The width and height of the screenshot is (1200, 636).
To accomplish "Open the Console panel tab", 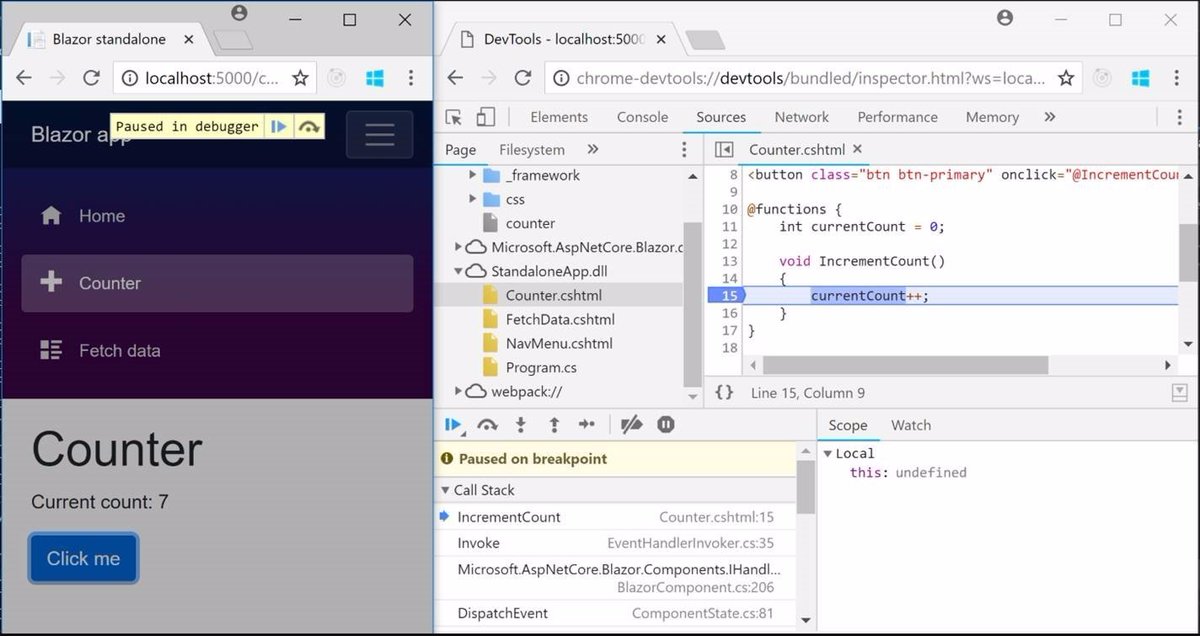I will tap(642, 117).
